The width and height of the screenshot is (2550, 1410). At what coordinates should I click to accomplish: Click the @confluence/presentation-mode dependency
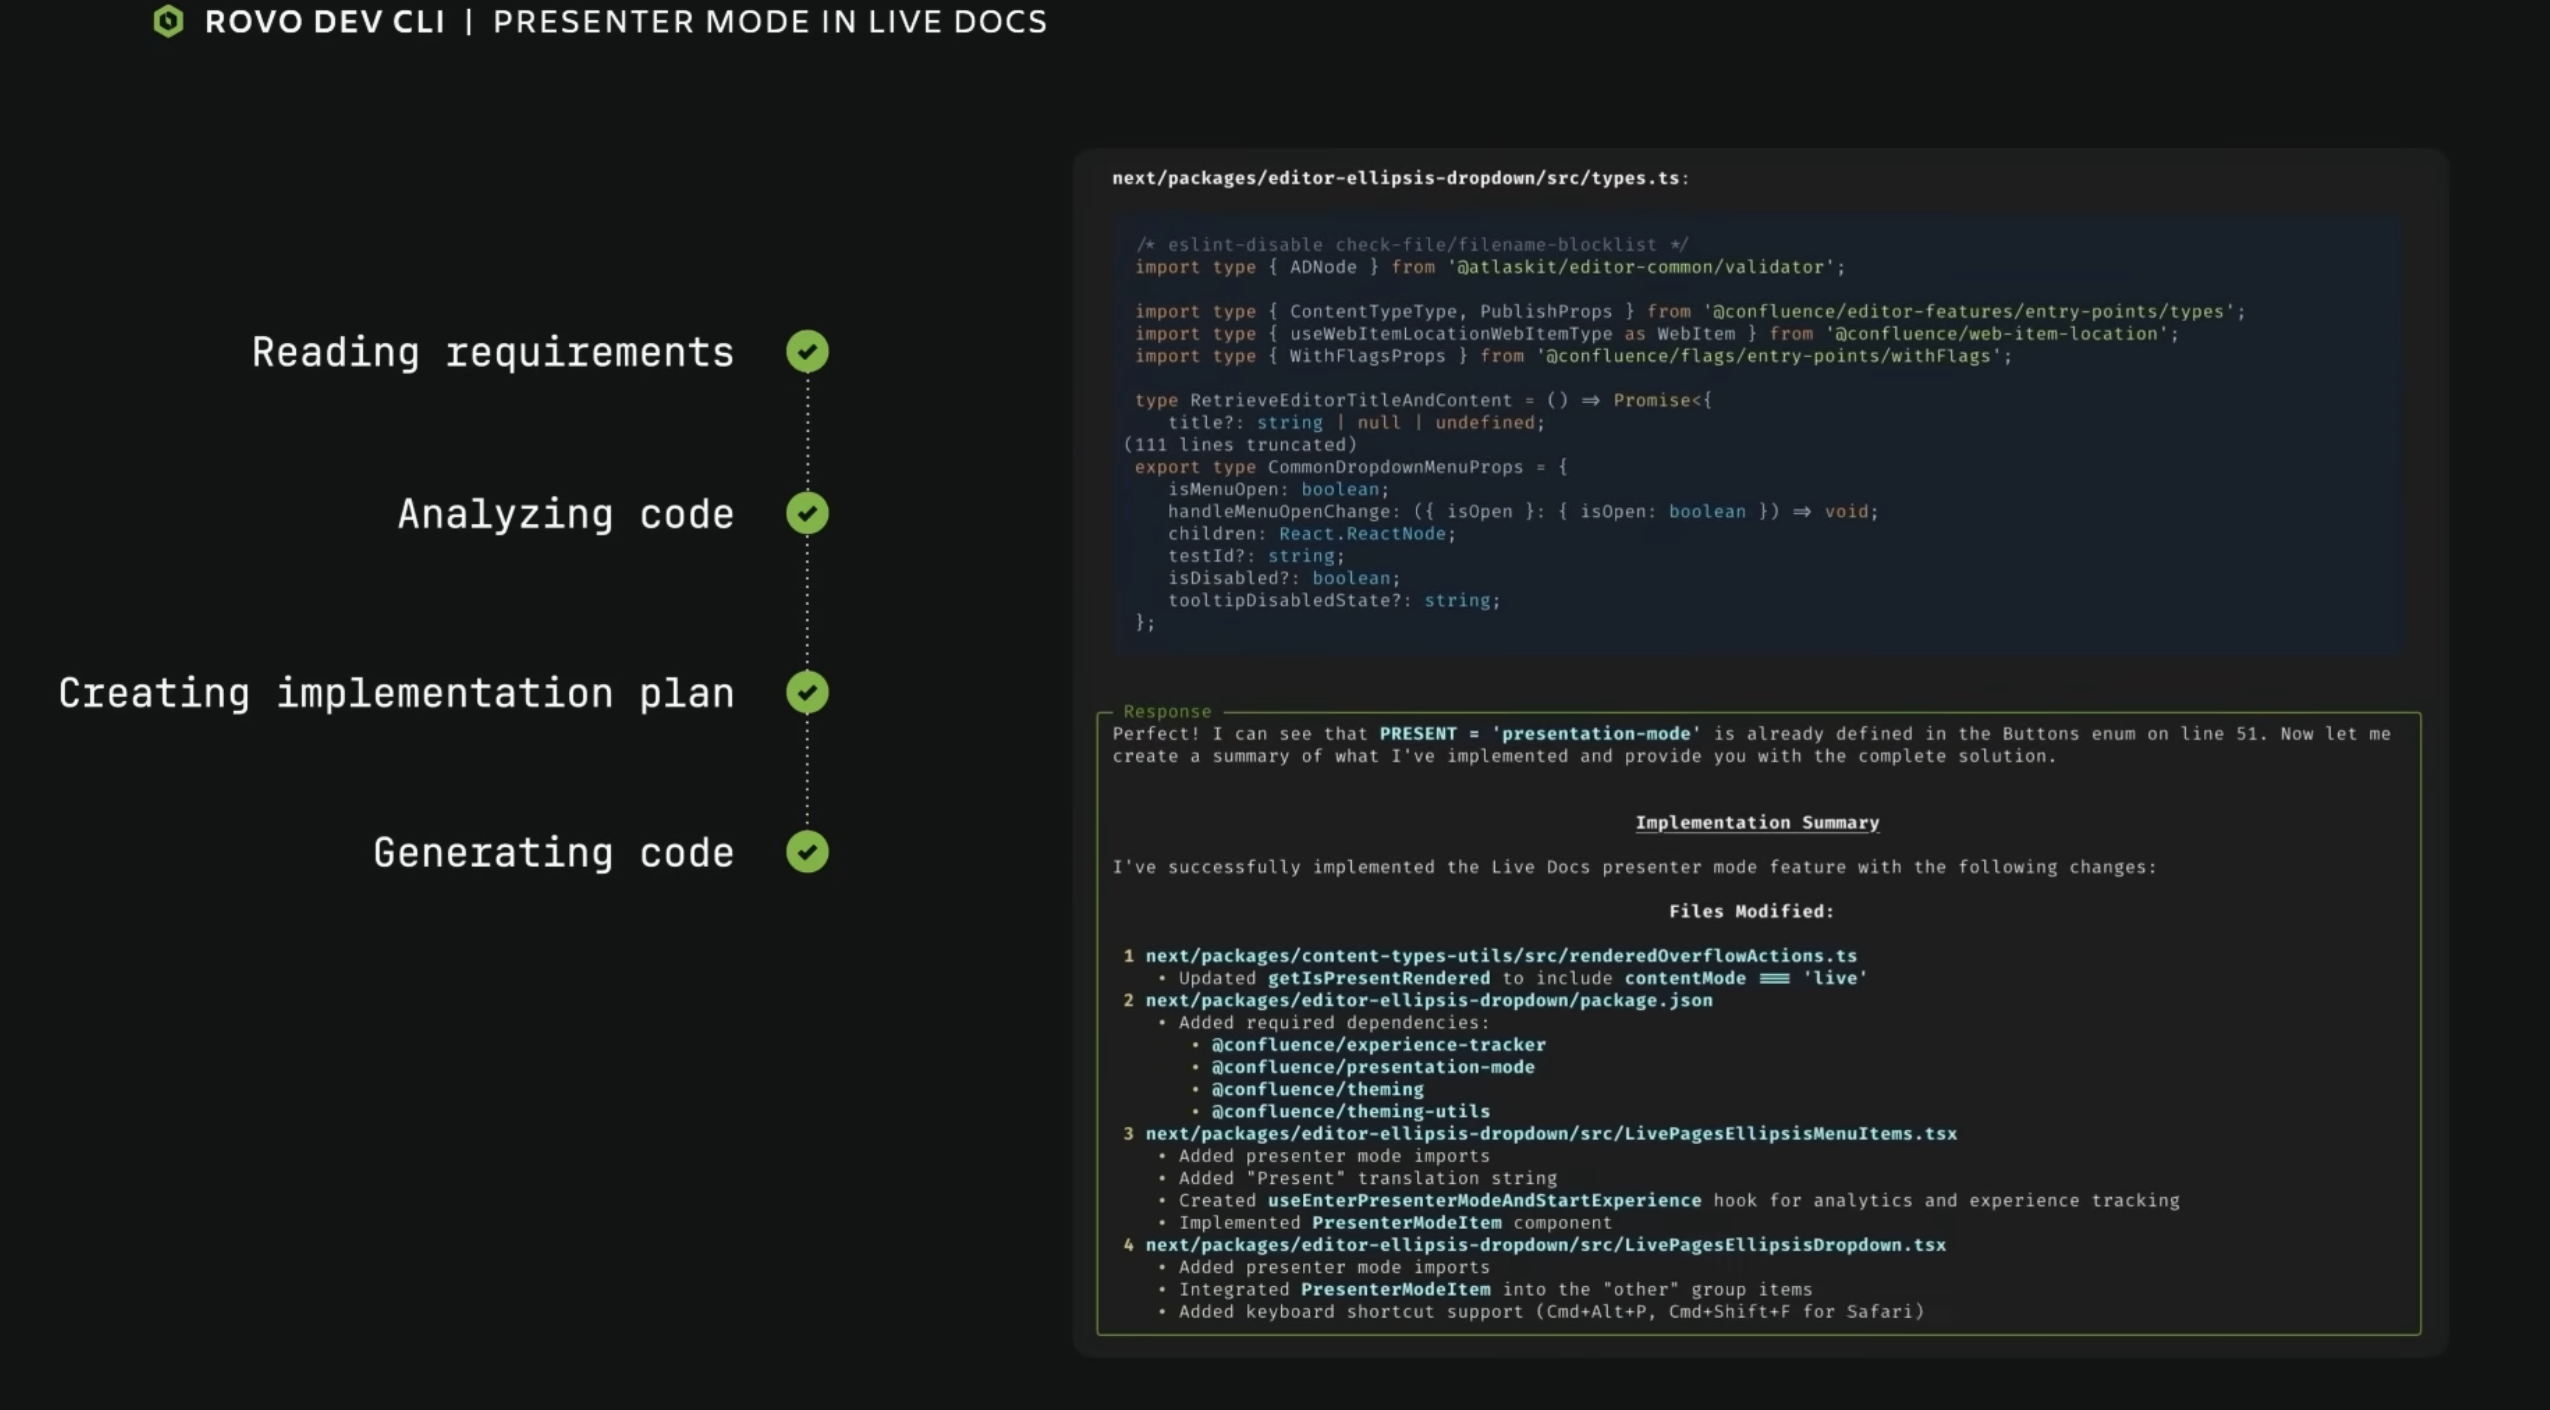[x=1372, y=1067]
